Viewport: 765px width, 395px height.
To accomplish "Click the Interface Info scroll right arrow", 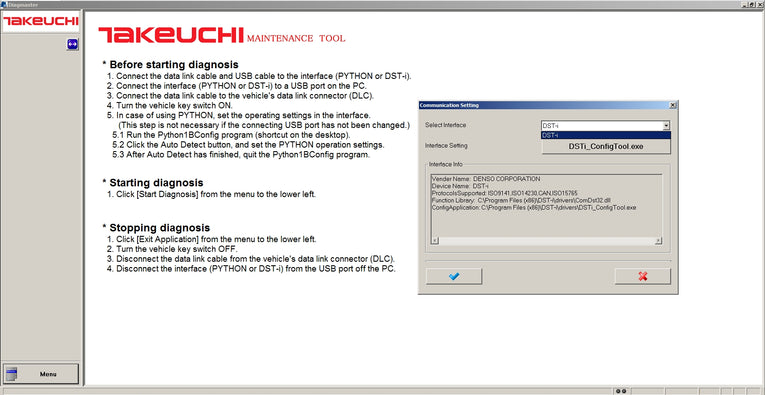I will 659,241.
